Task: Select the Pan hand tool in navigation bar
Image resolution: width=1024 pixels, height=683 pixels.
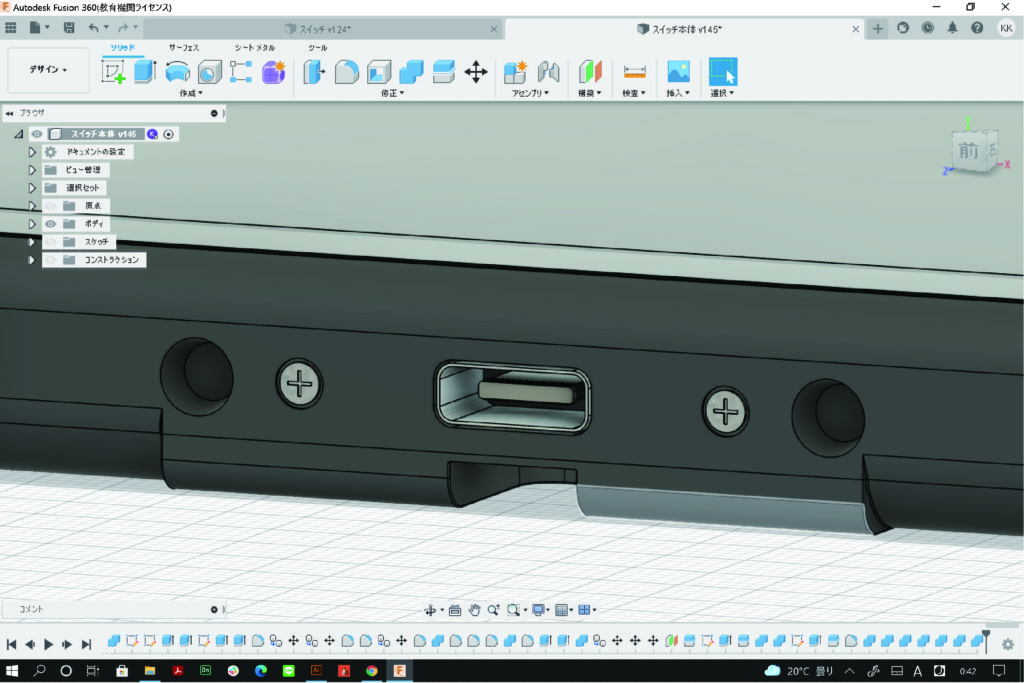Action: click(x=475, y=610)
